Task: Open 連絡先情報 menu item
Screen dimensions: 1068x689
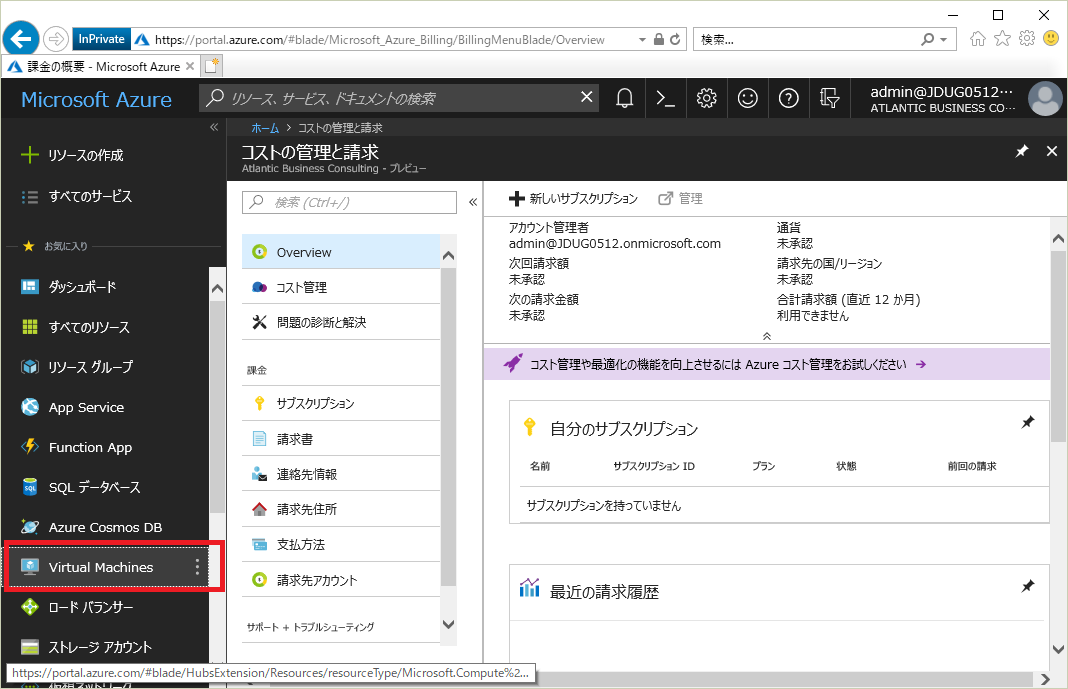Action: pos(341,474)
